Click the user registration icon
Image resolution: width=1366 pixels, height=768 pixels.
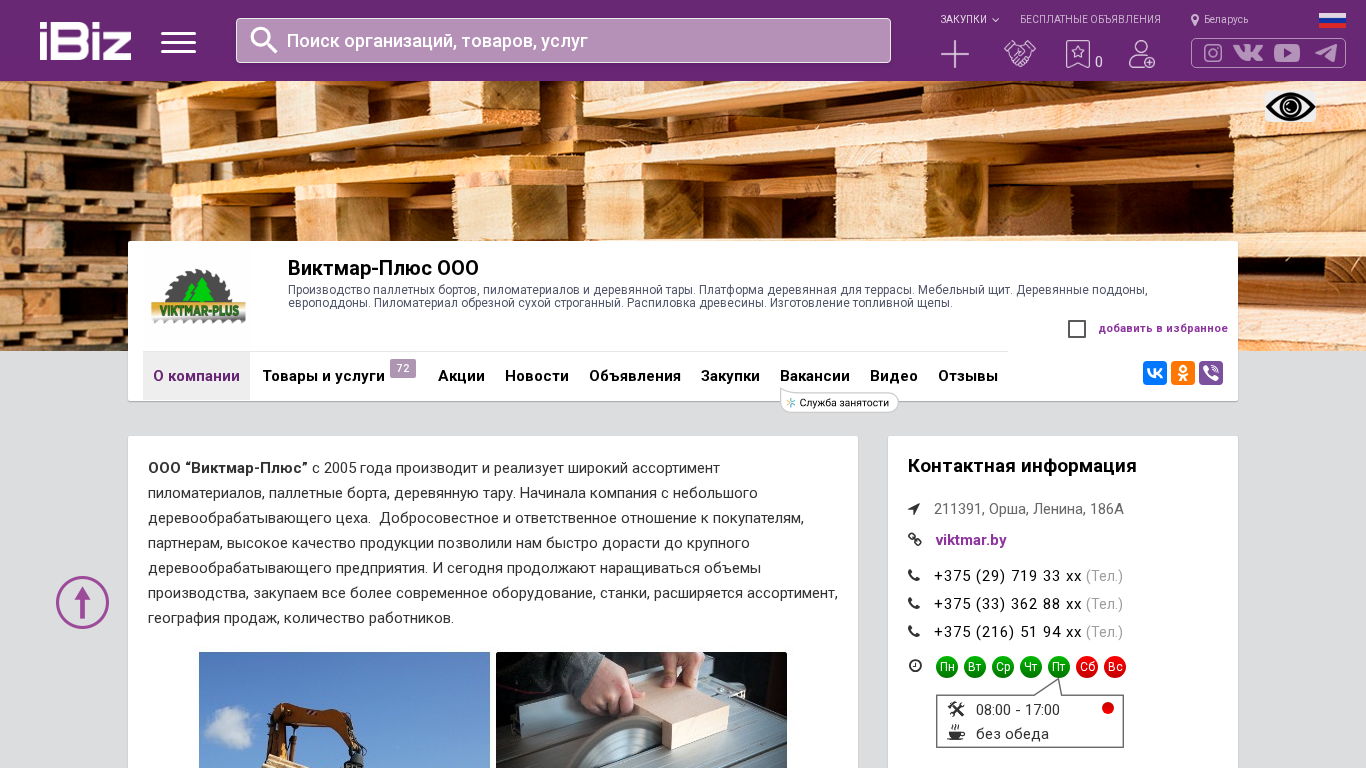(1142, 54)
